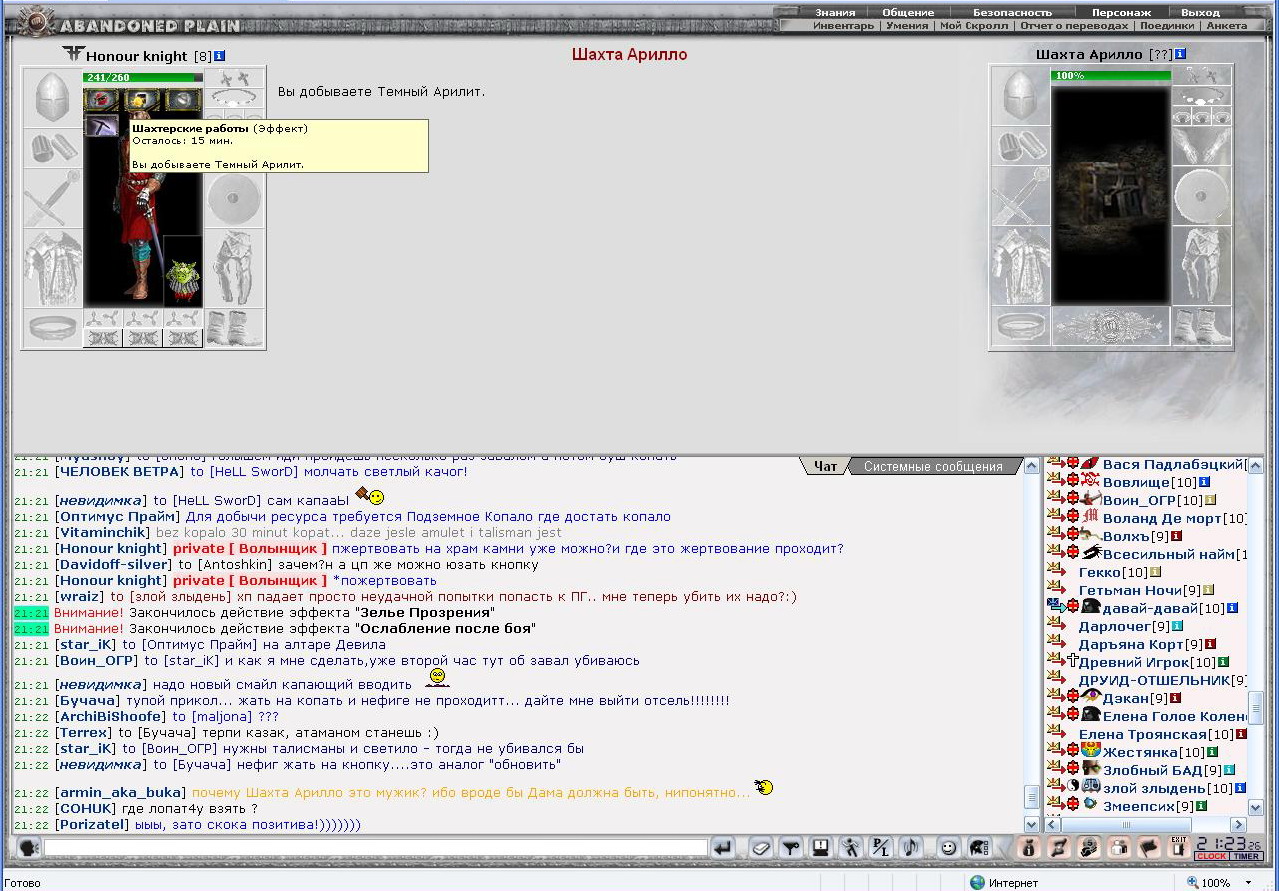
Task: Click player name Змеепсих in list
Action: pos(1138,806)
